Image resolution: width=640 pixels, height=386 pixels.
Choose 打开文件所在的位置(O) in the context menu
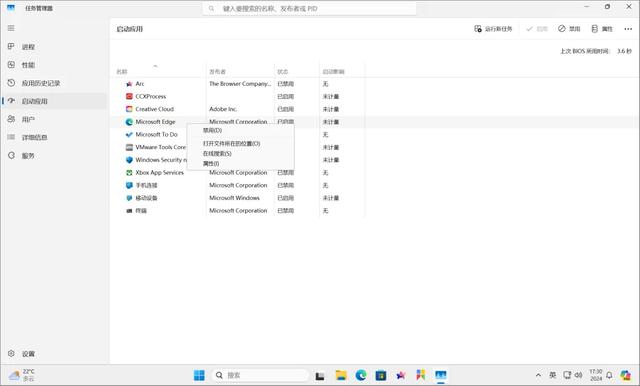point(240,143)
